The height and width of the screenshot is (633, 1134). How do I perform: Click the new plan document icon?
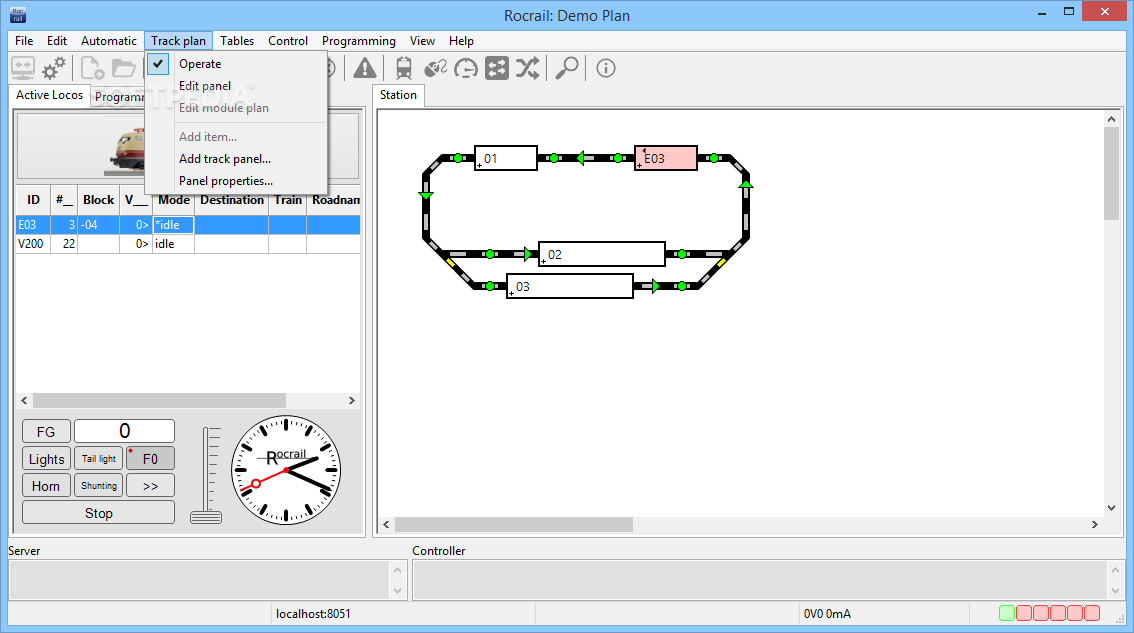coord(93,69)
